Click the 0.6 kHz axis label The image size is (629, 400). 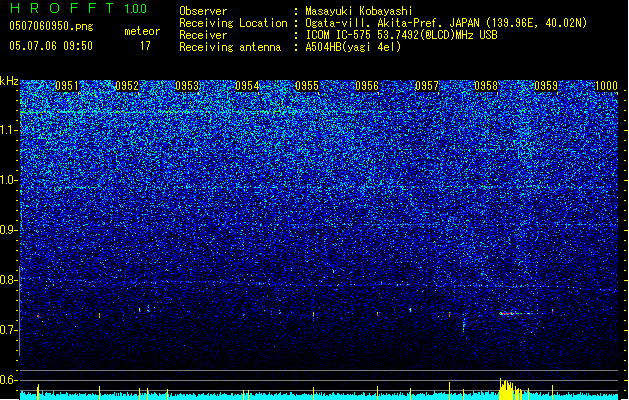pyautogui.click(x=8, y=380)
